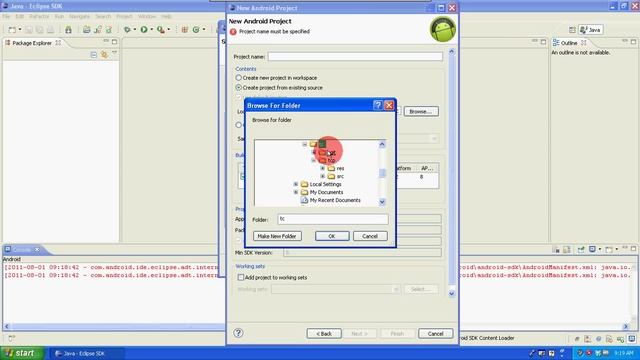Open the Android SDK manager toolbar icon
Screen dimensions: 640x360
click(69, 30)
